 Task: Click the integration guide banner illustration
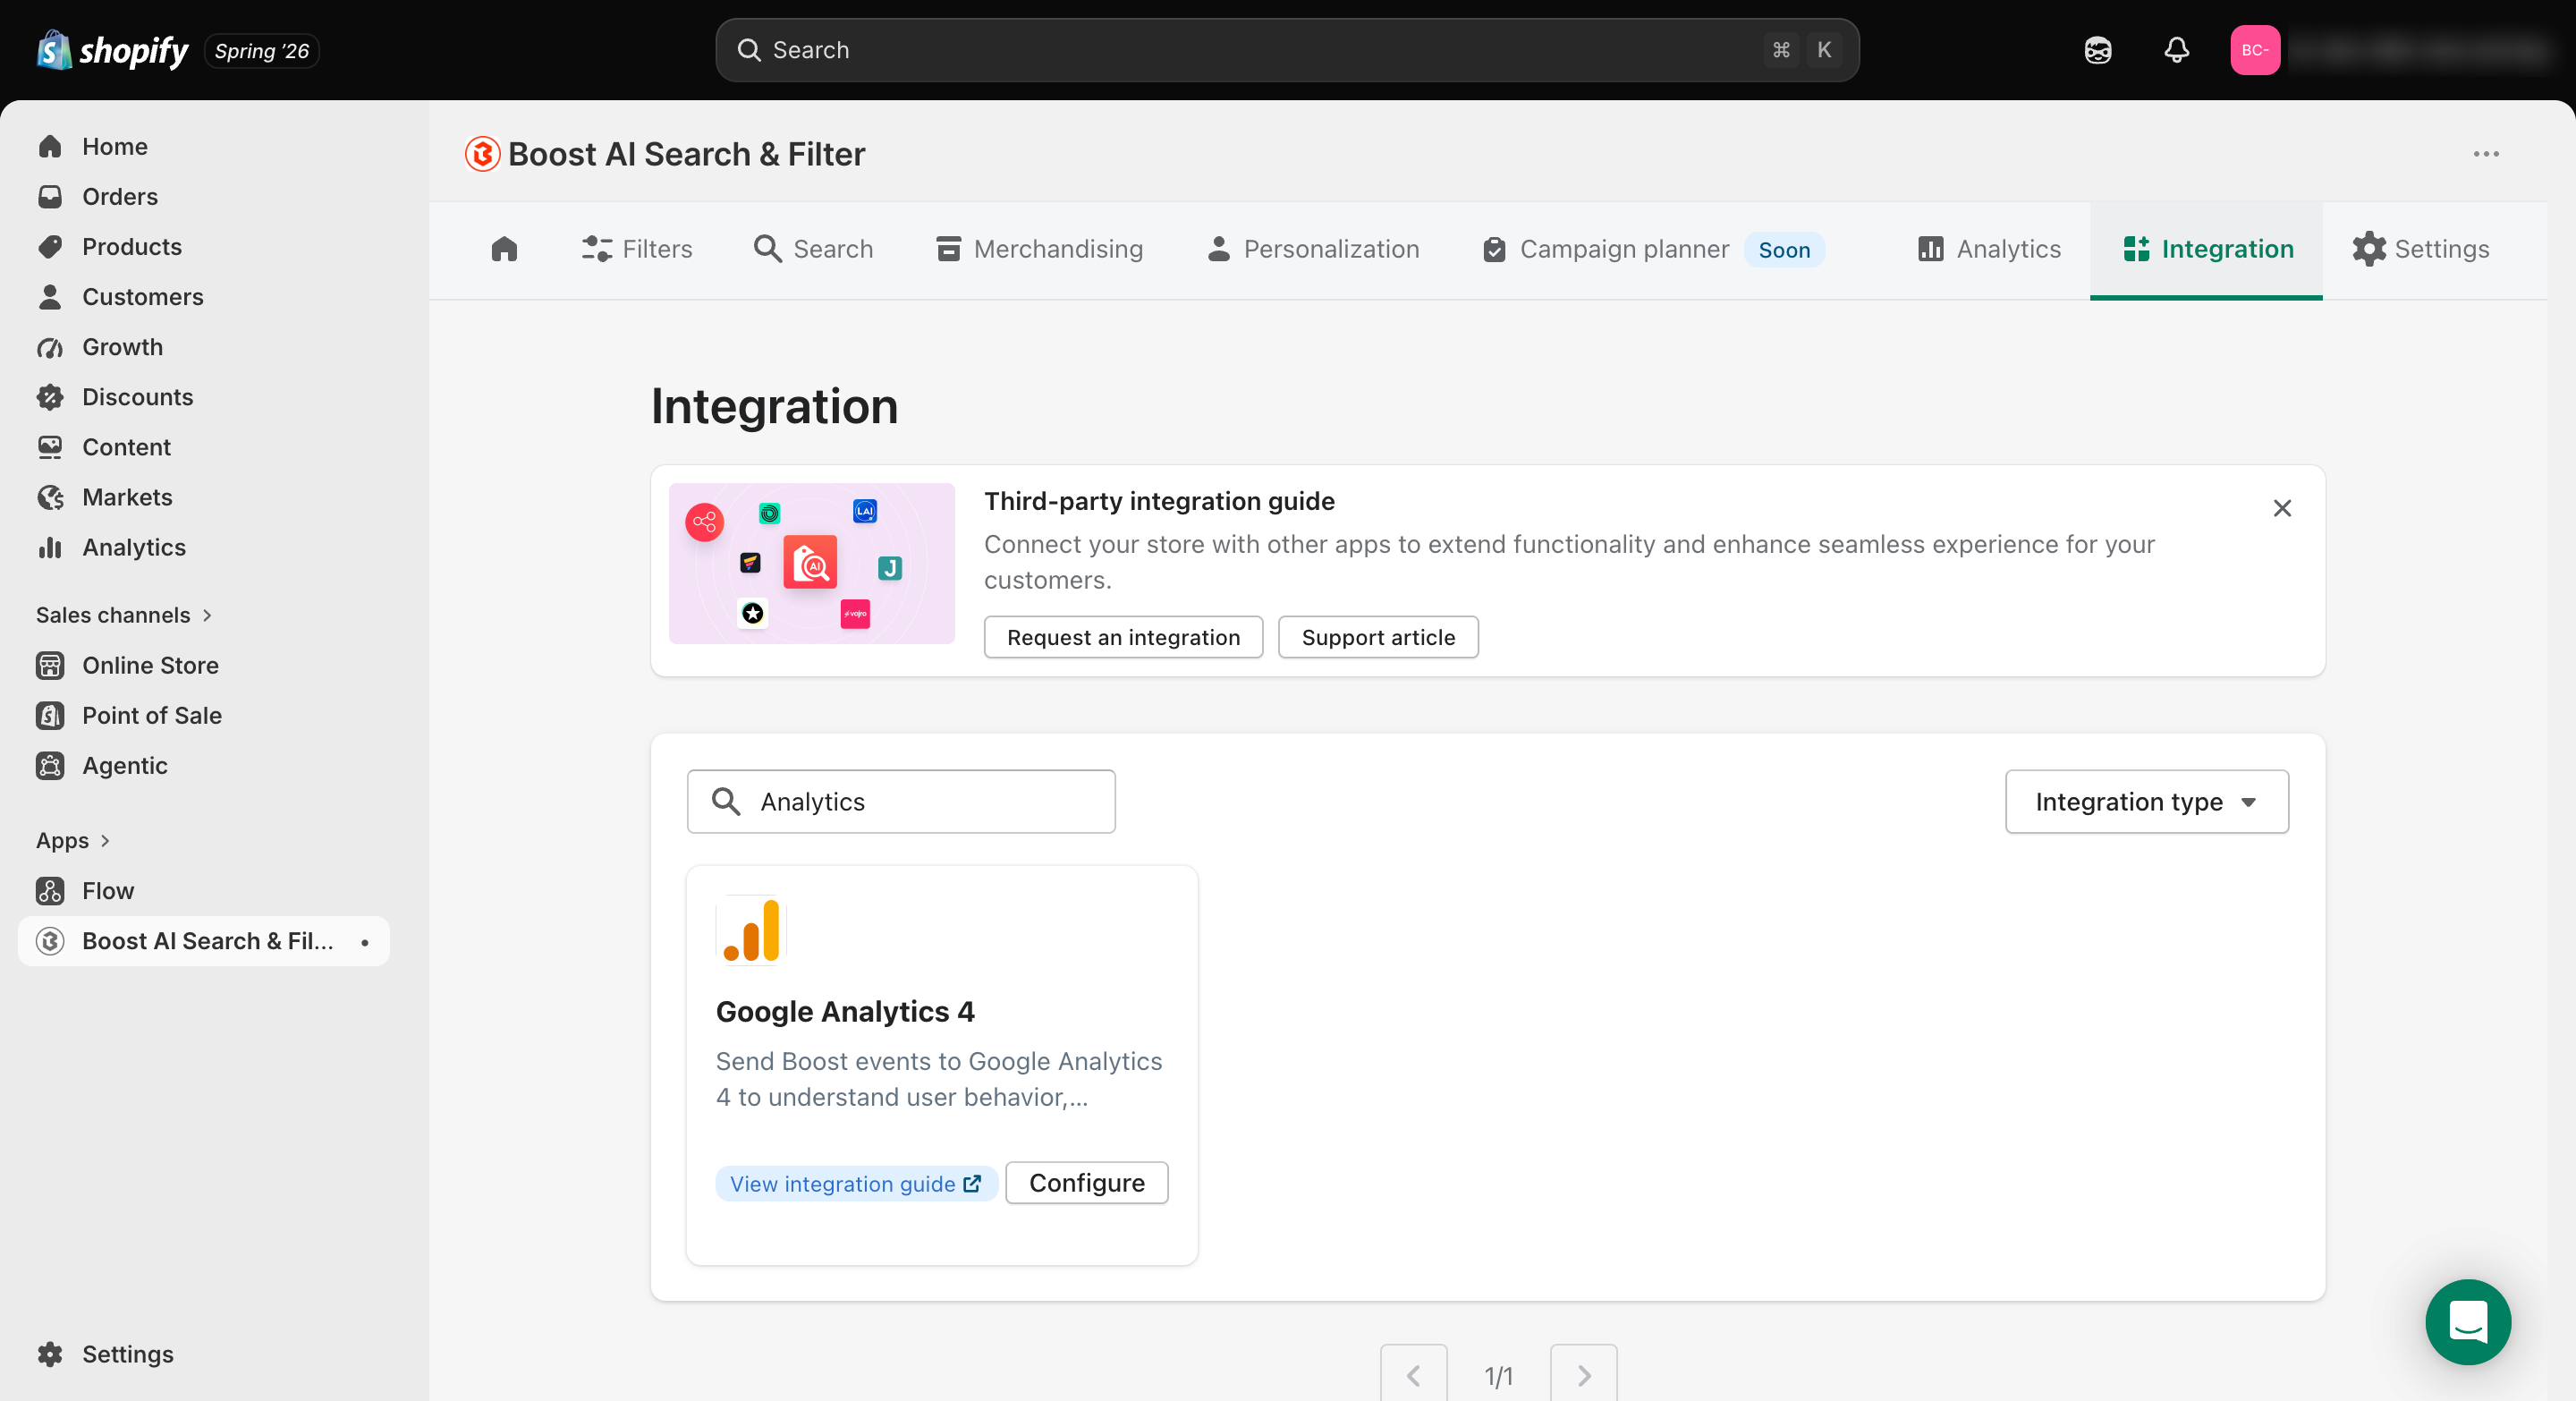click(811, 564)
